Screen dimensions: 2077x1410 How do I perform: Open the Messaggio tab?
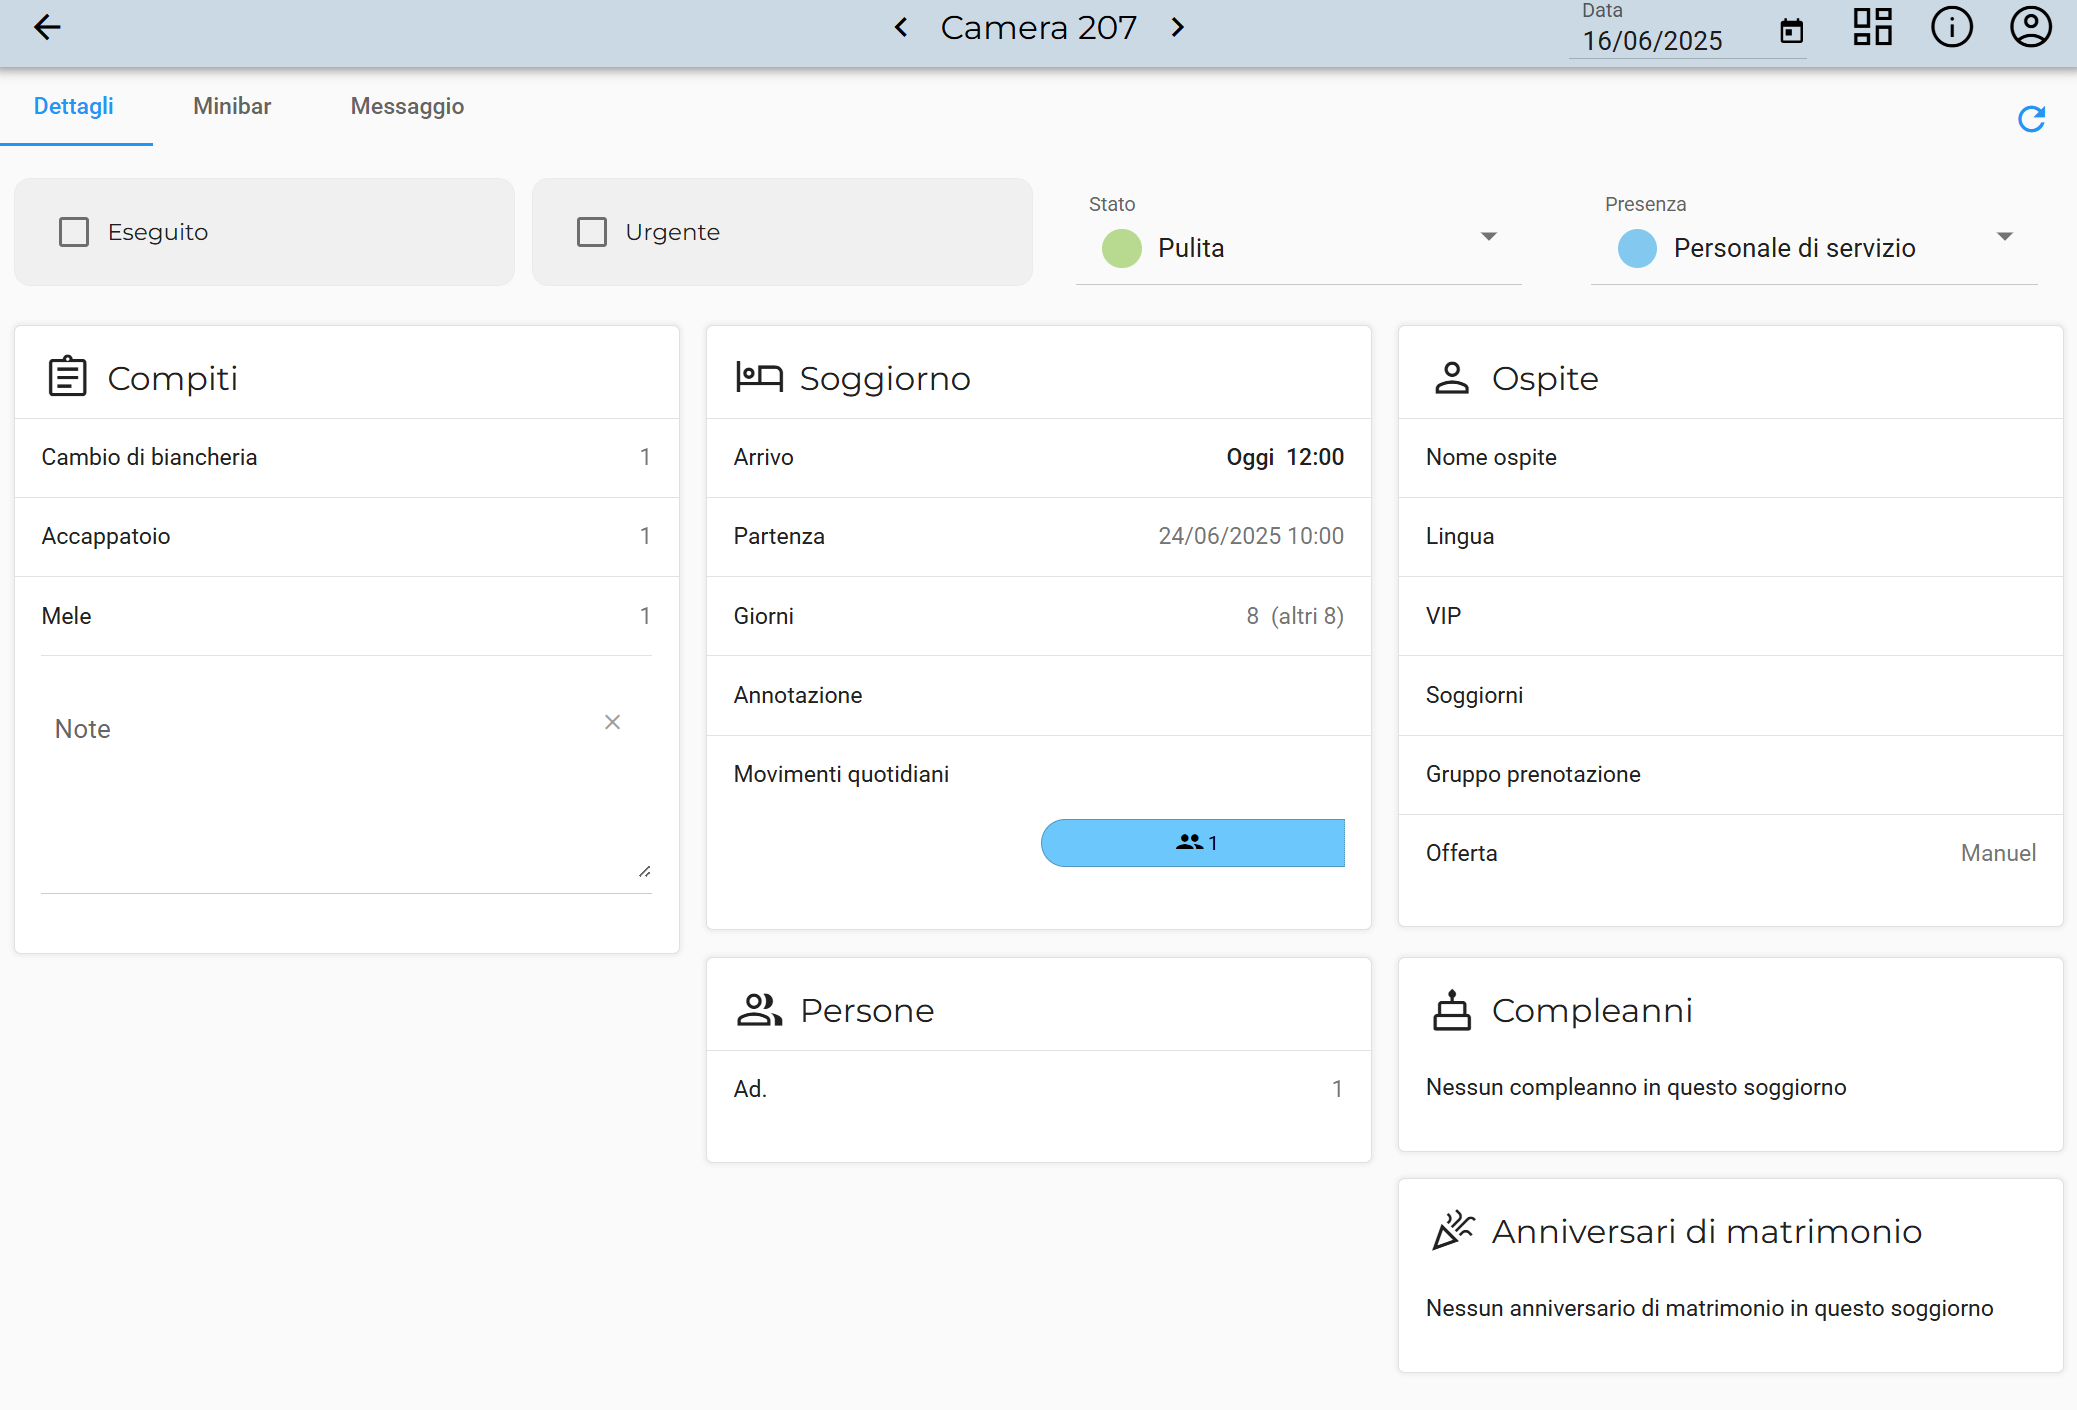tap(407, 106)
